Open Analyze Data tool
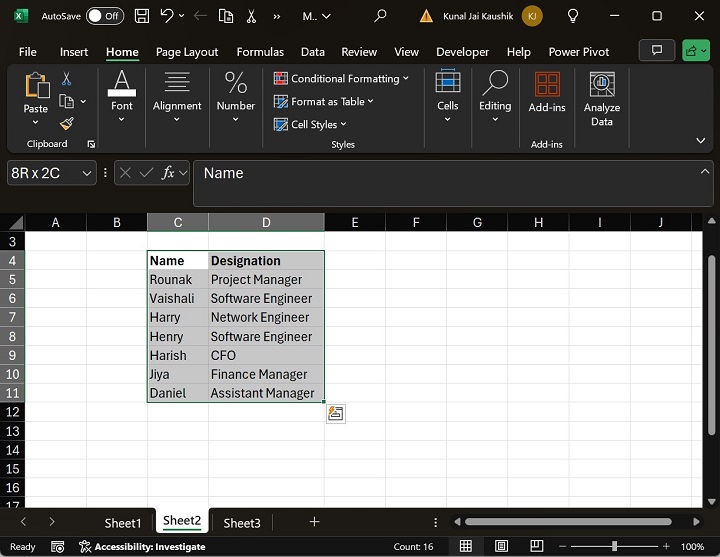 click(601, 100)
